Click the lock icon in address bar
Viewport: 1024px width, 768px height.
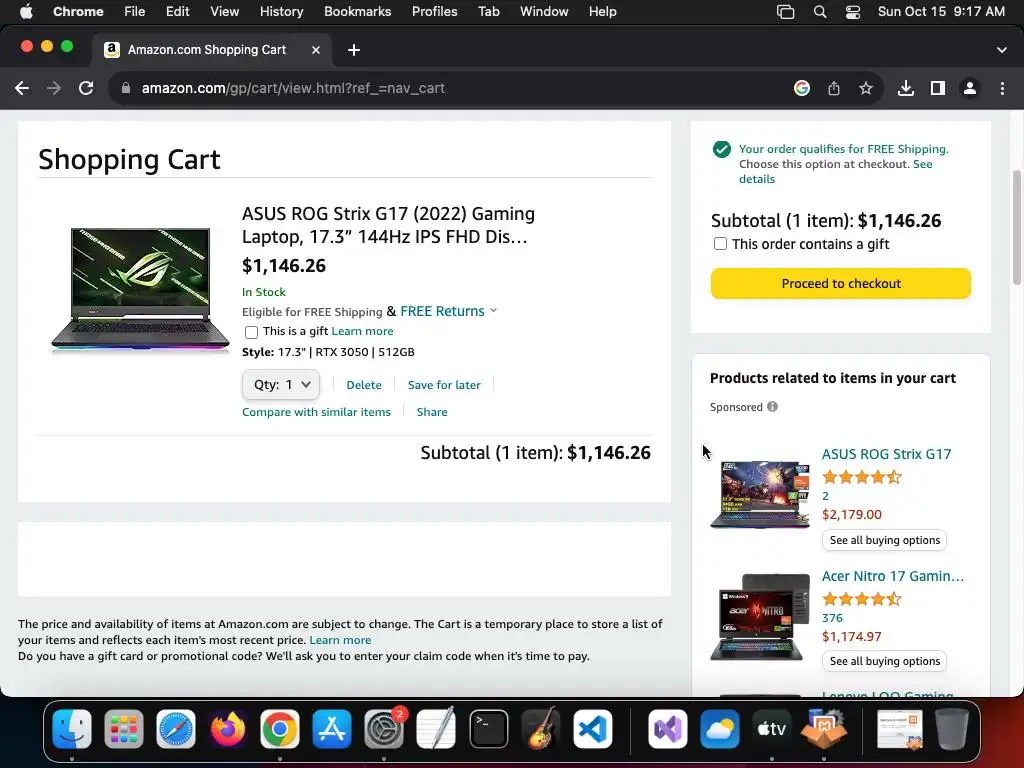[x=126, y=88]
